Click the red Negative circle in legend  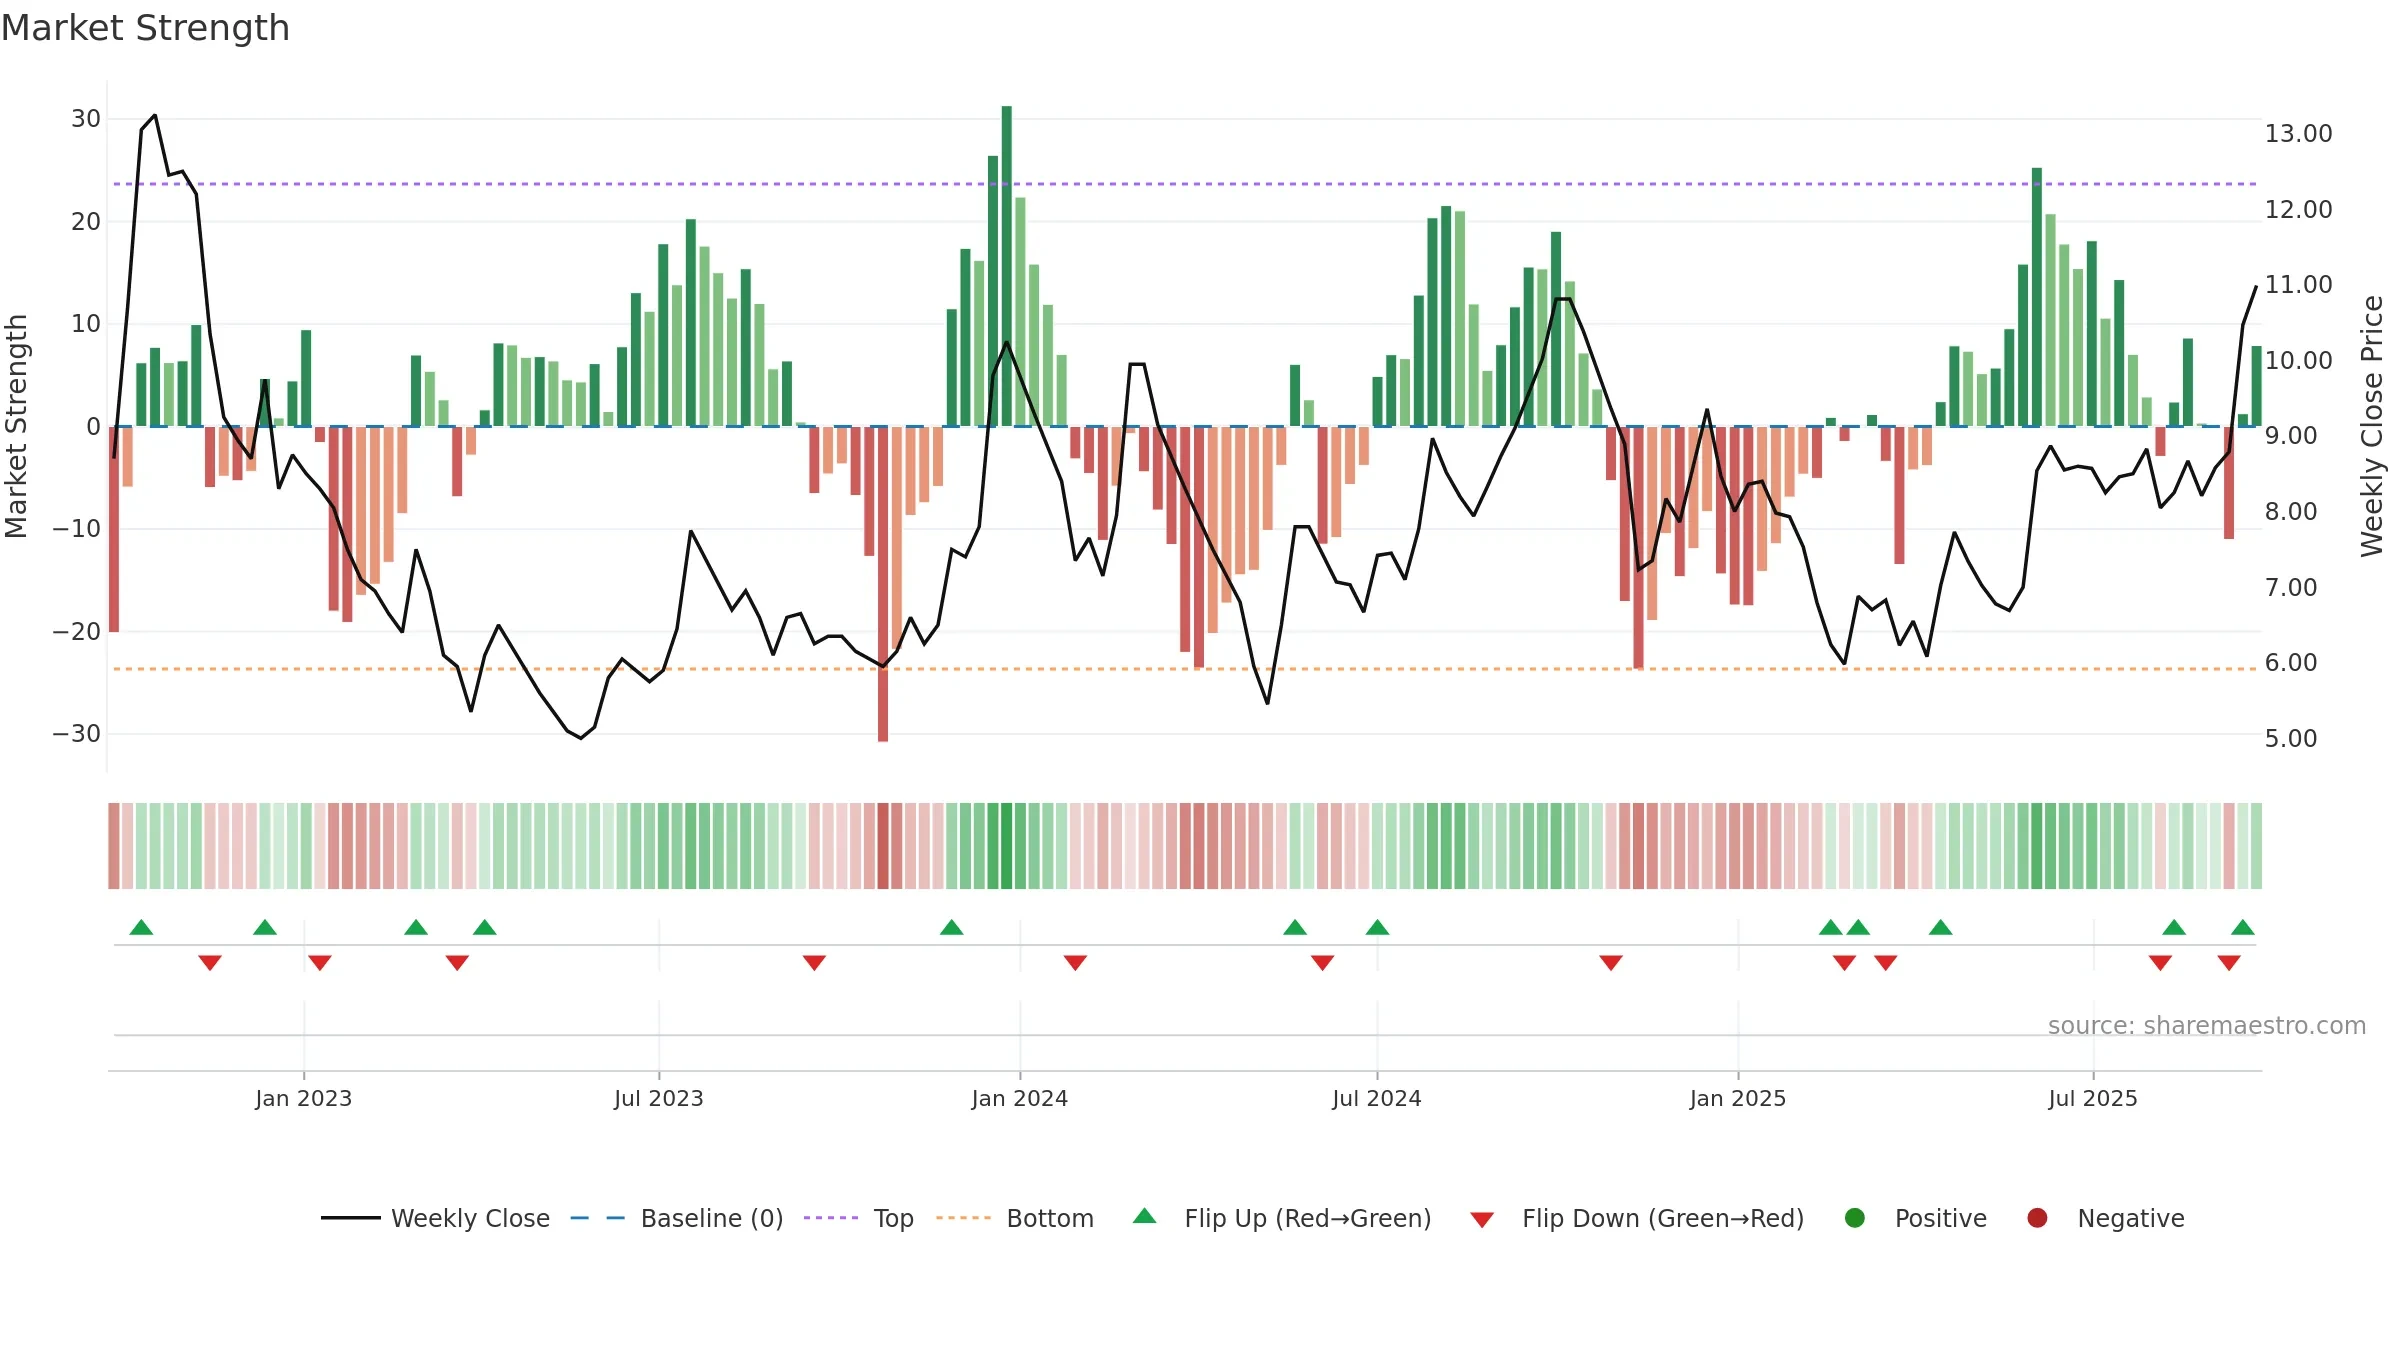click(2037, 1218)
